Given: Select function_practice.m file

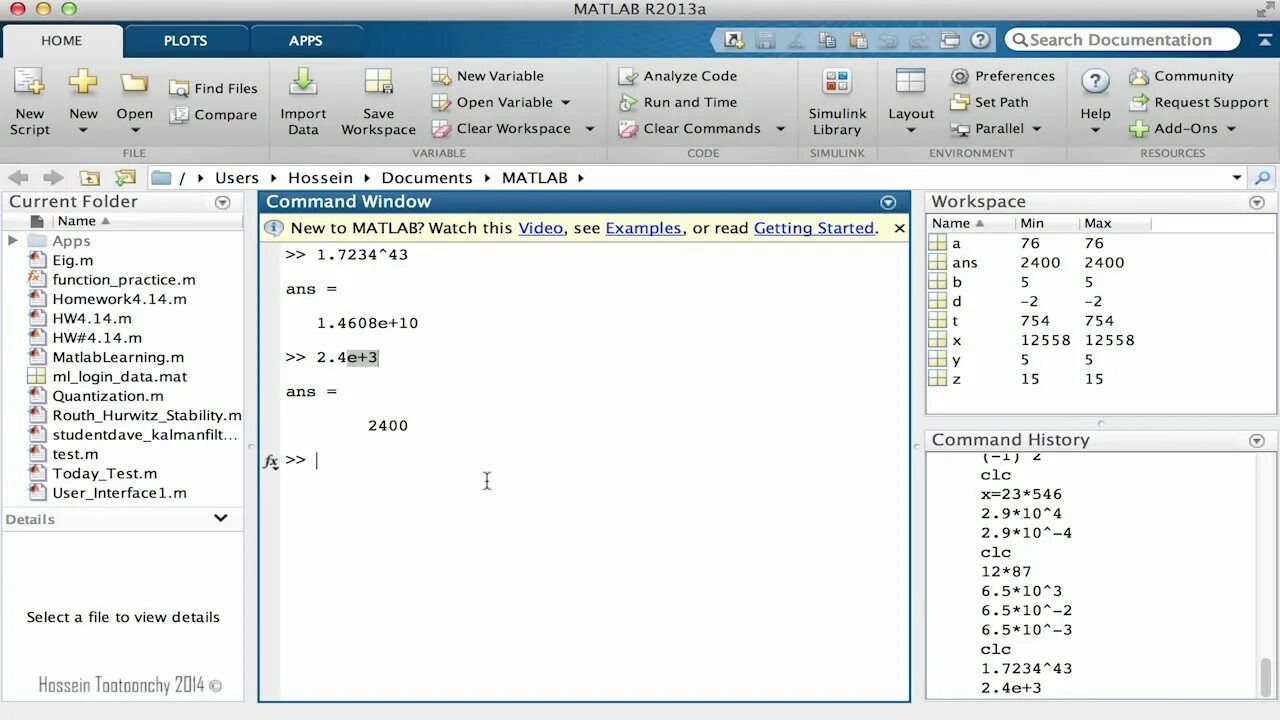Looking at the screenshot, I should 123,280.
